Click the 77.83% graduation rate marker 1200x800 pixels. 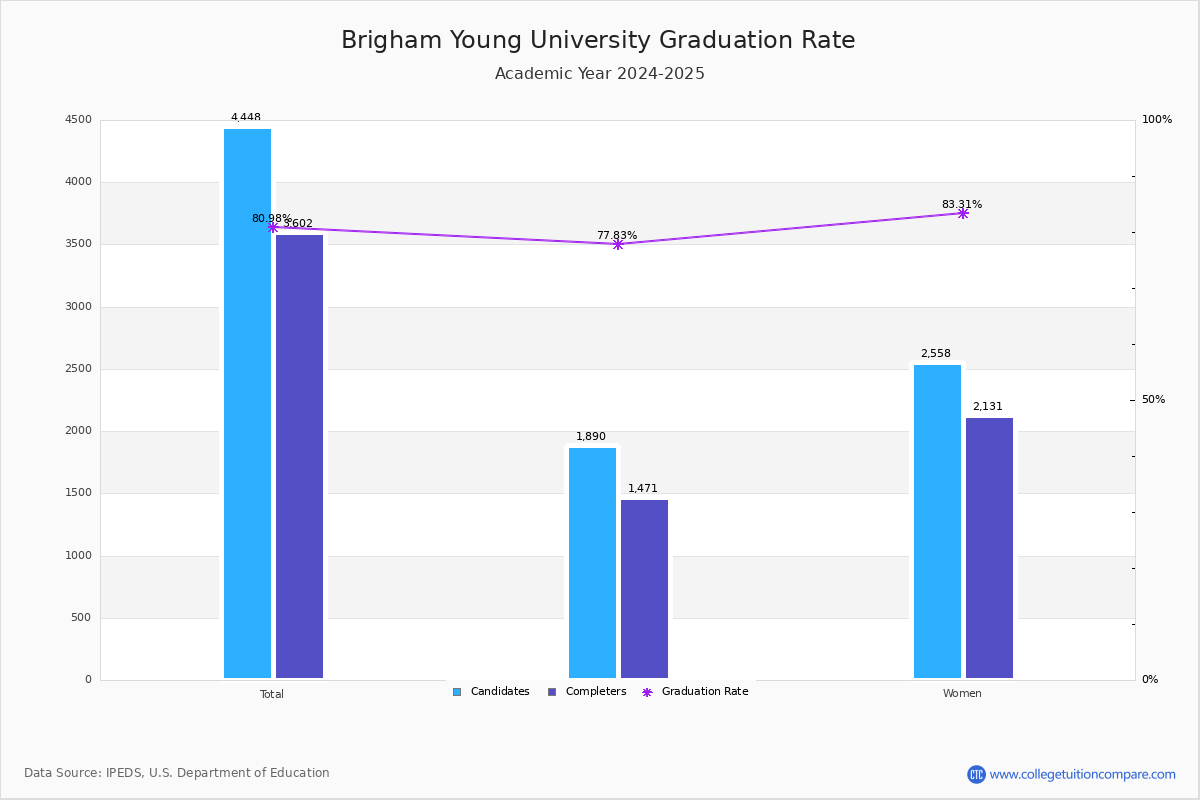coord(617,244)
